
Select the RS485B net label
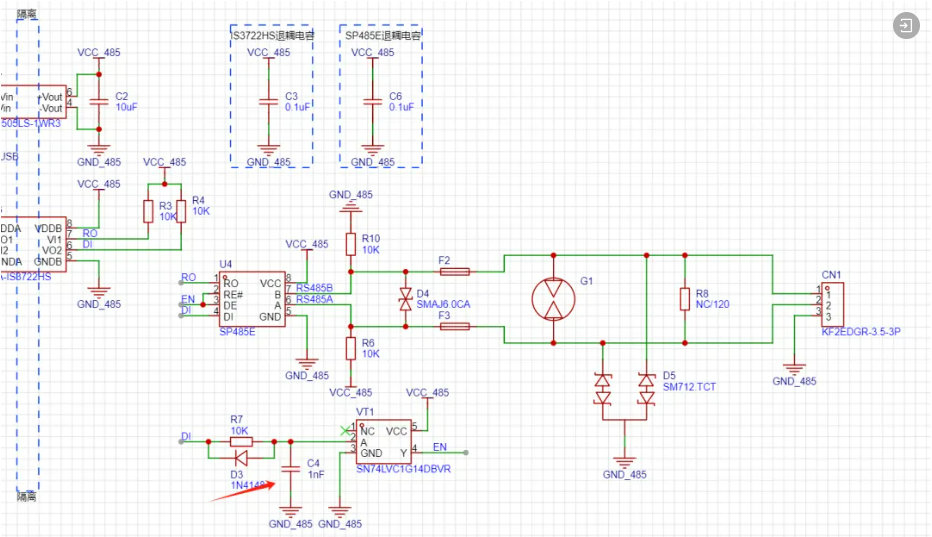pos(314,288)
